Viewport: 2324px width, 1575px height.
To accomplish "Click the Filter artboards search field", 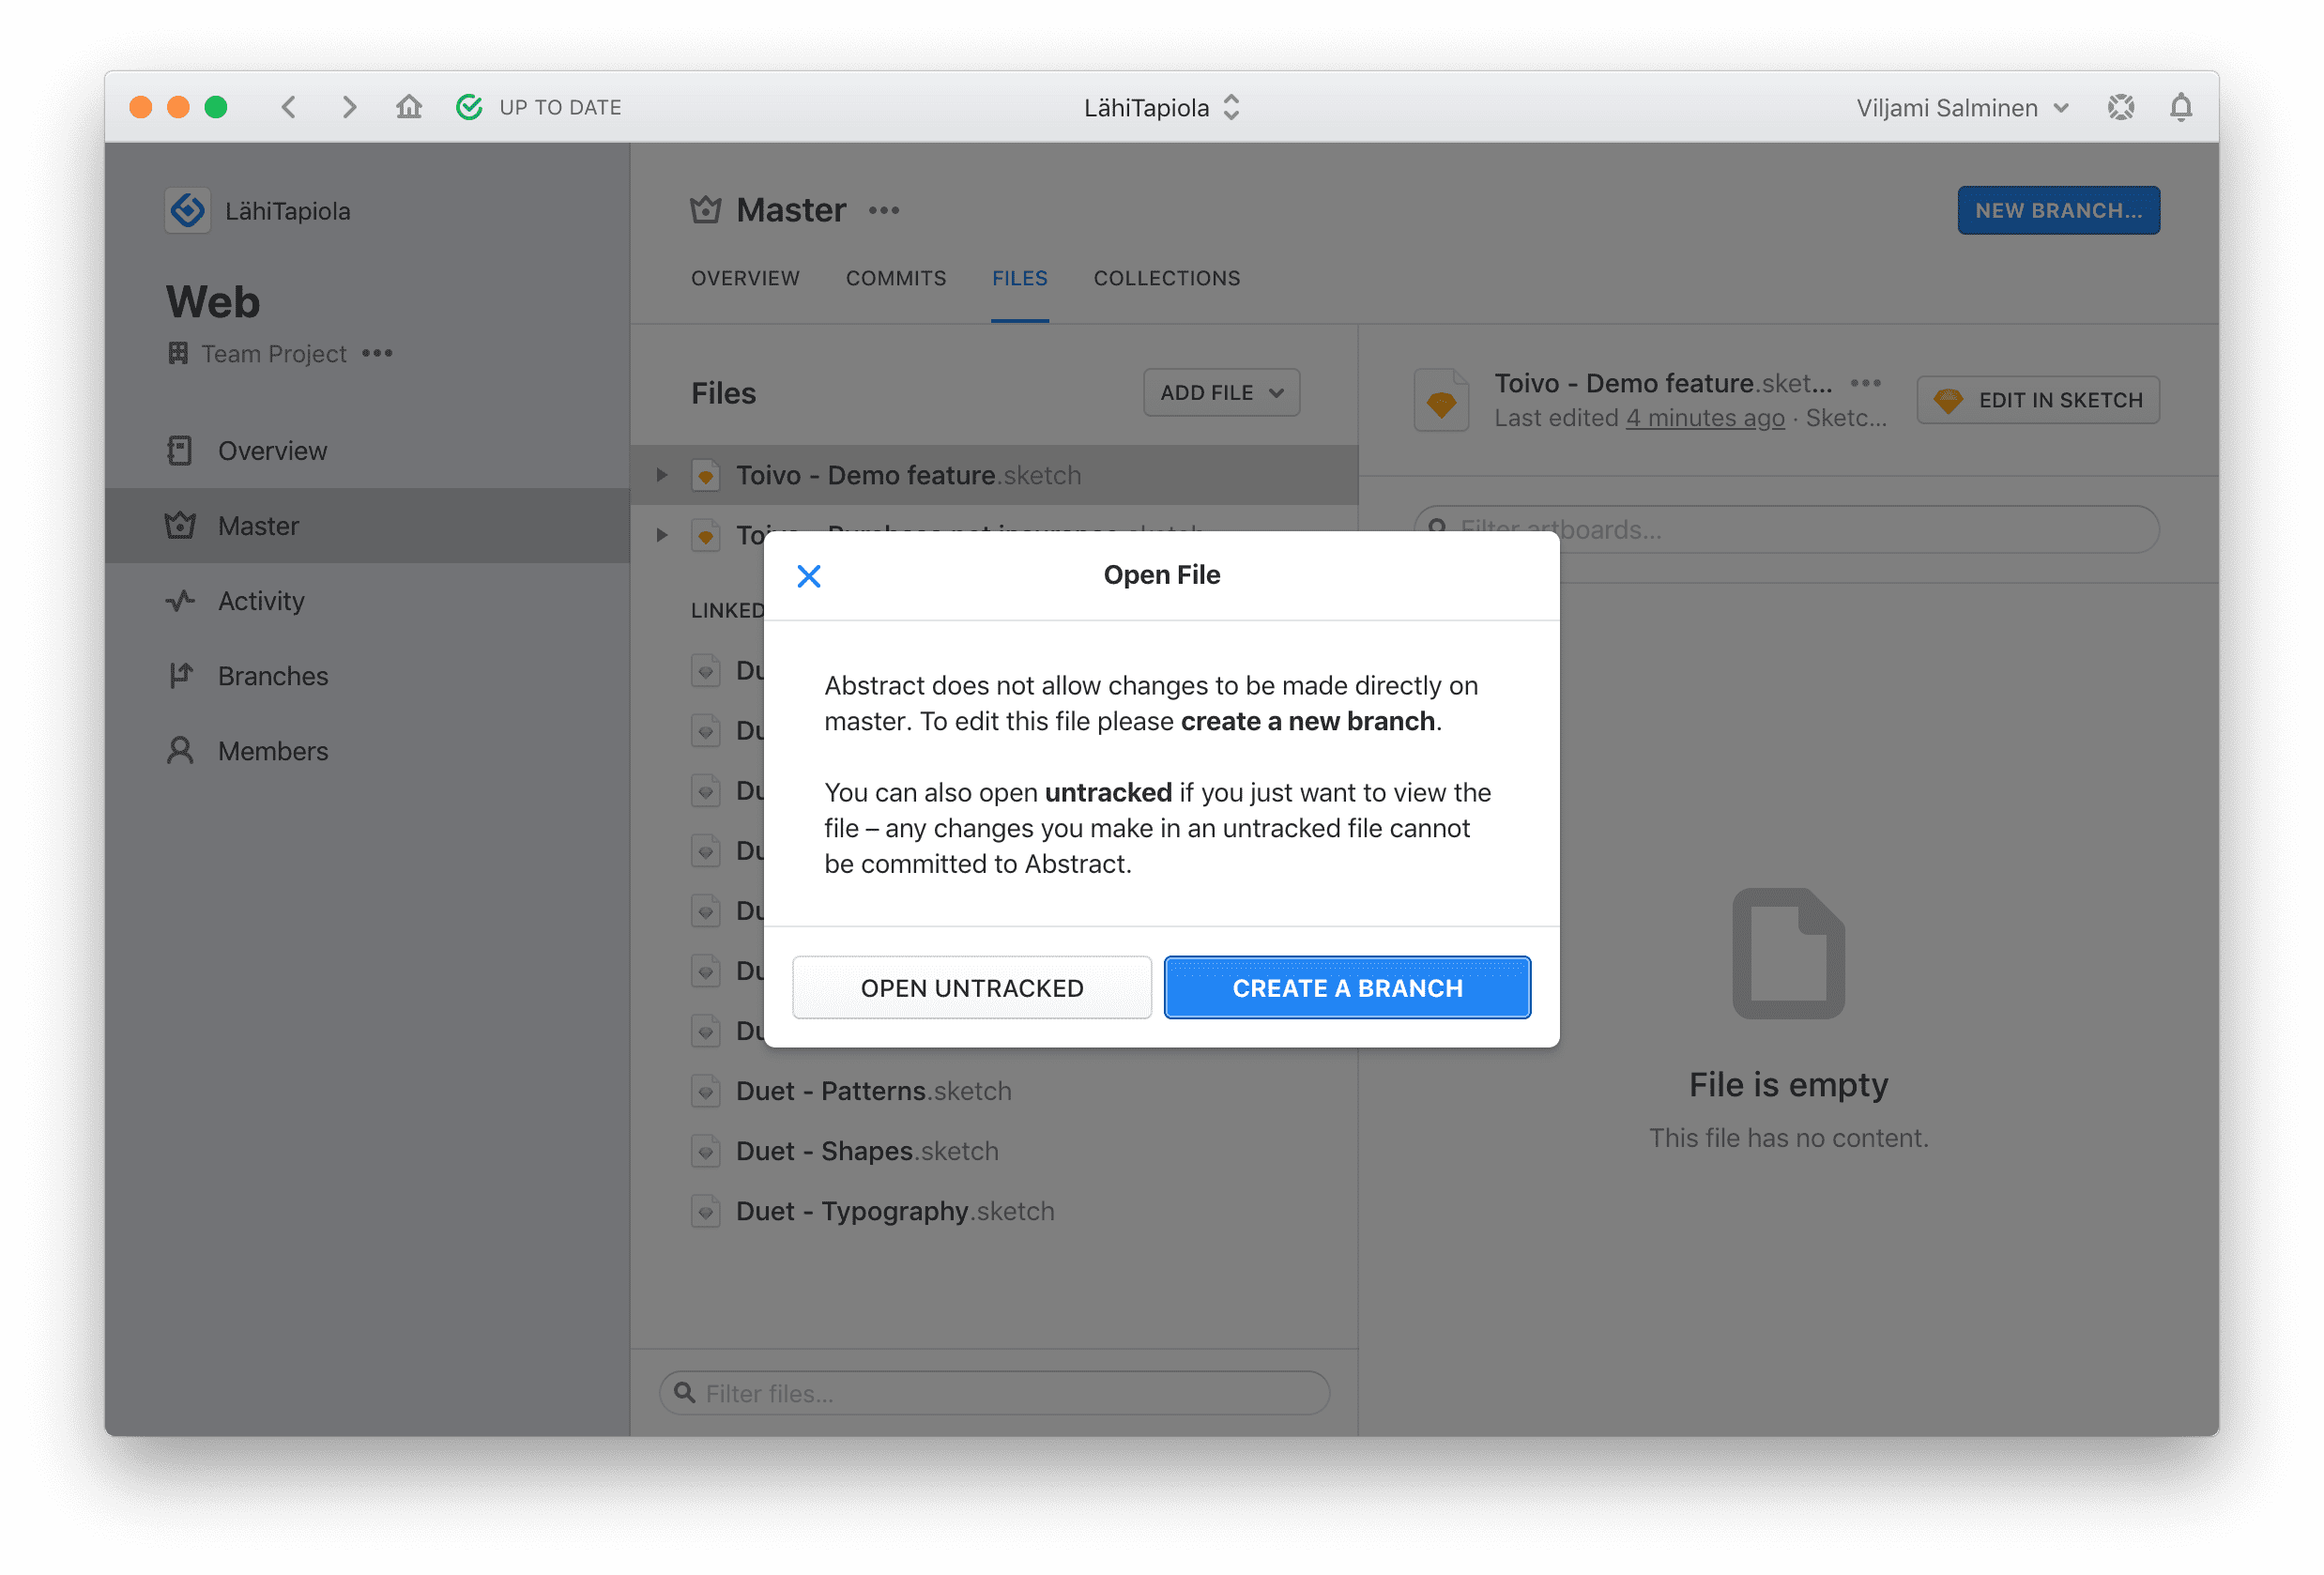I will point(1786,530).
